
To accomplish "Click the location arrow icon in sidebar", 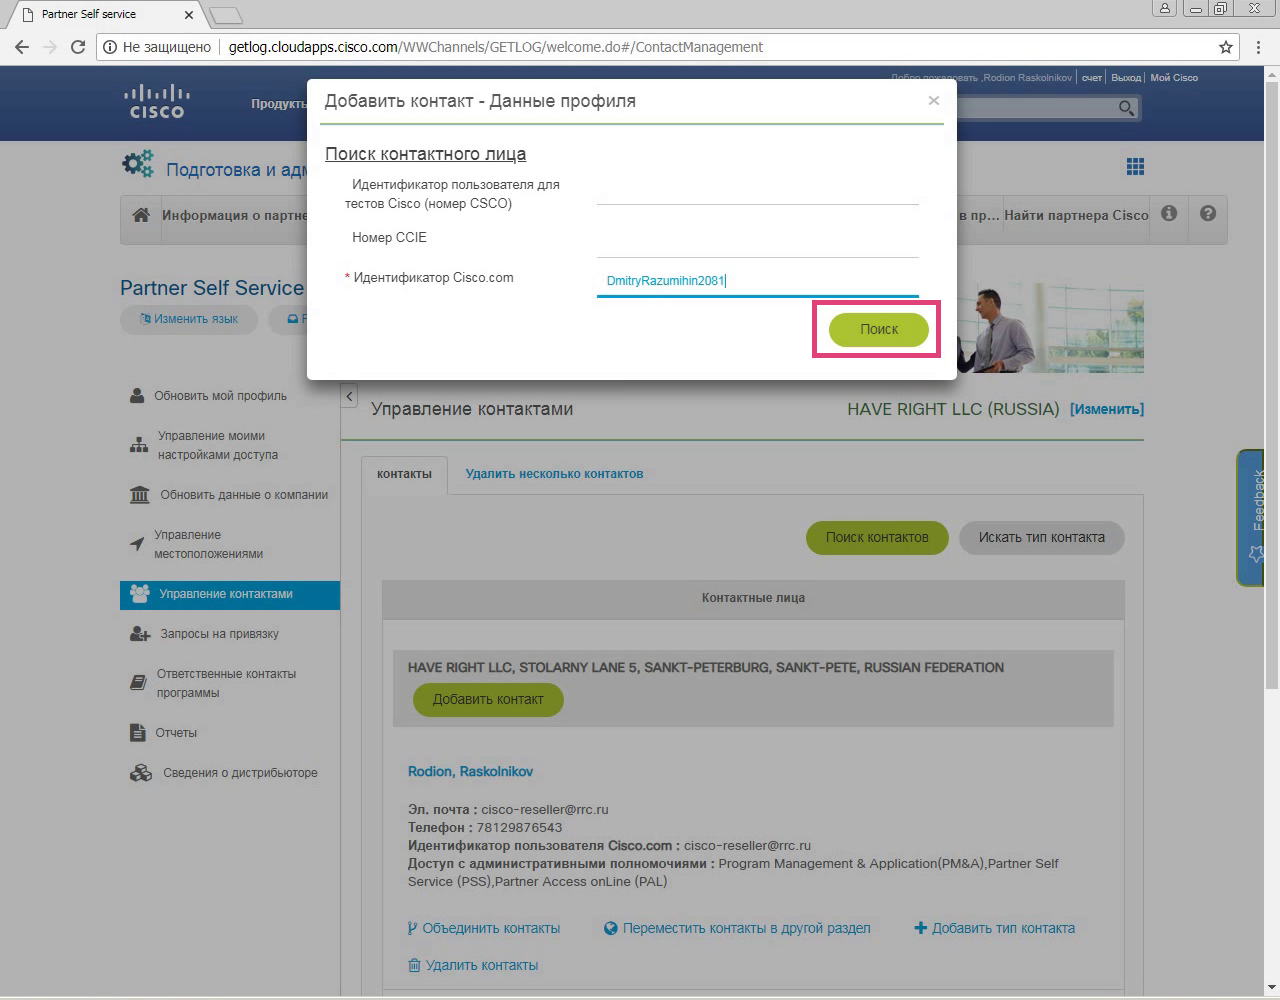I will pos(137,544).
